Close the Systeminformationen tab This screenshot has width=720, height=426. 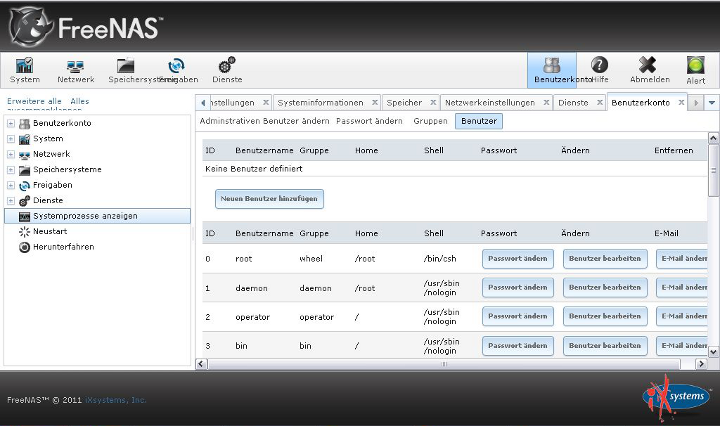tap(375, 102)
